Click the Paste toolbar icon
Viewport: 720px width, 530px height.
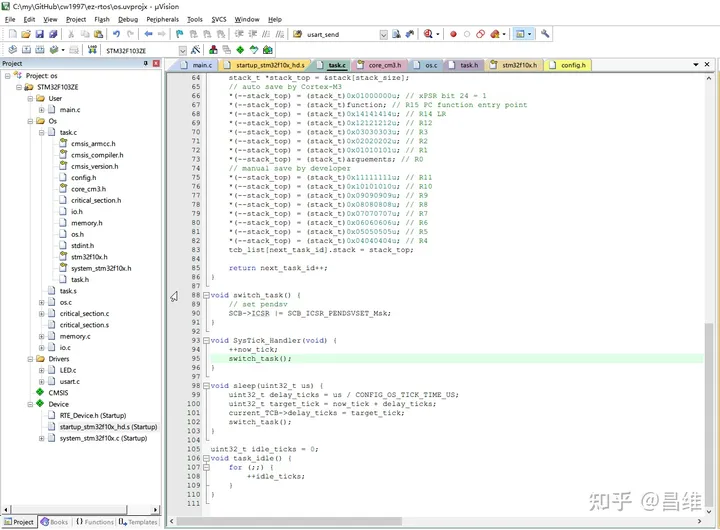(x=98, y=34)
